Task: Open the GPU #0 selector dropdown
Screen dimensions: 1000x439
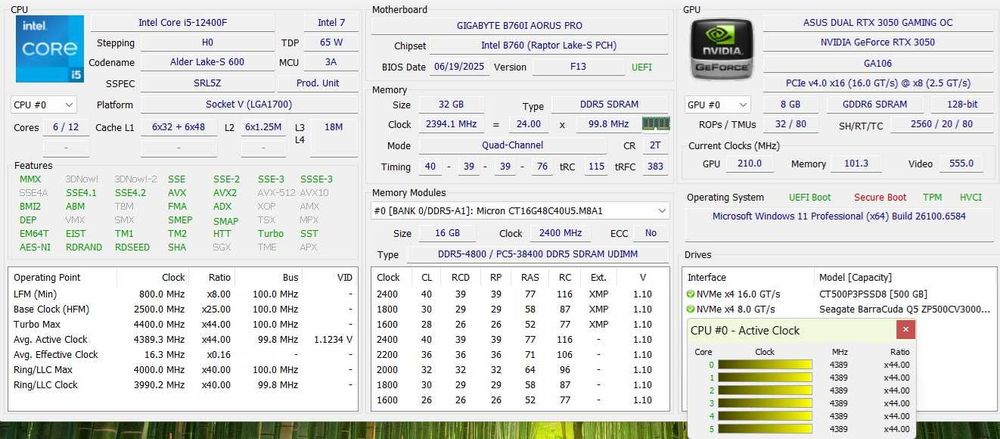Action: click(717, 105)
